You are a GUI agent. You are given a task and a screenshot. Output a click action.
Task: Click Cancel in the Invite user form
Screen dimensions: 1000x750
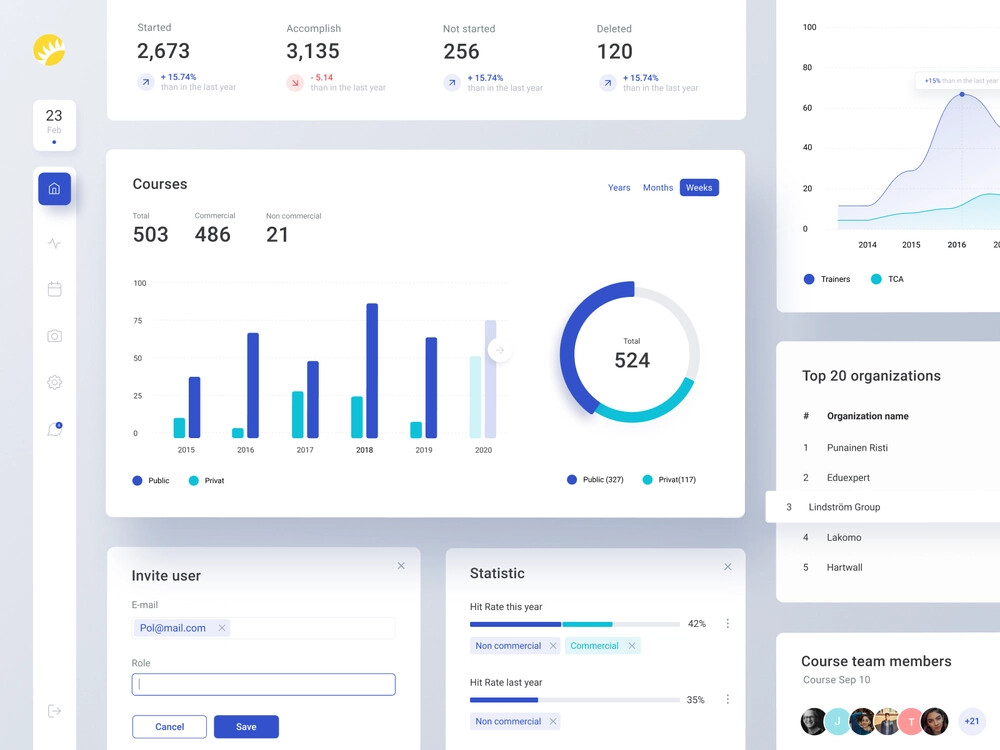click(169, 726)
